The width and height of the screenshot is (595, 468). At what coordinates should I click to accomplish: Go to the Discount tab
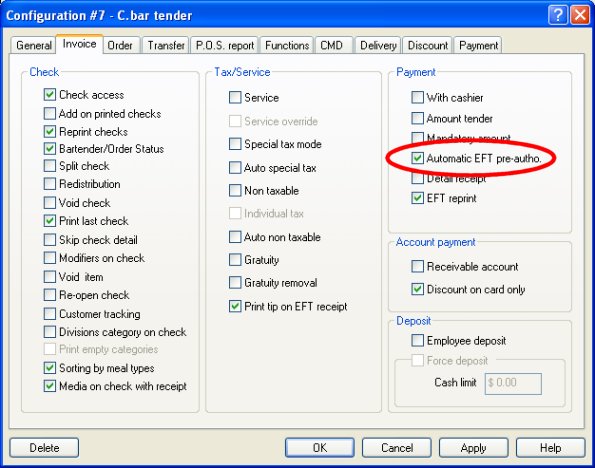point(428,46)
